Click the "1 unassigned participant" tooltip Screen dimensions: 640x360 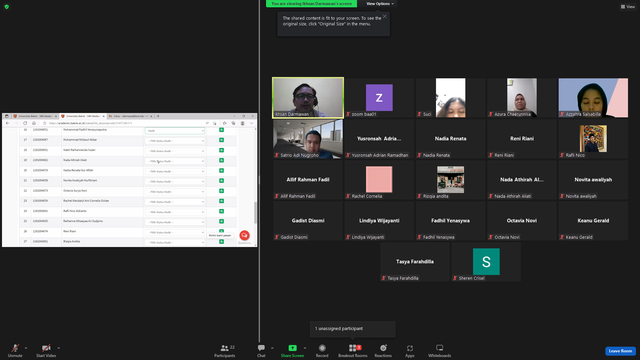tap(353, 329)
